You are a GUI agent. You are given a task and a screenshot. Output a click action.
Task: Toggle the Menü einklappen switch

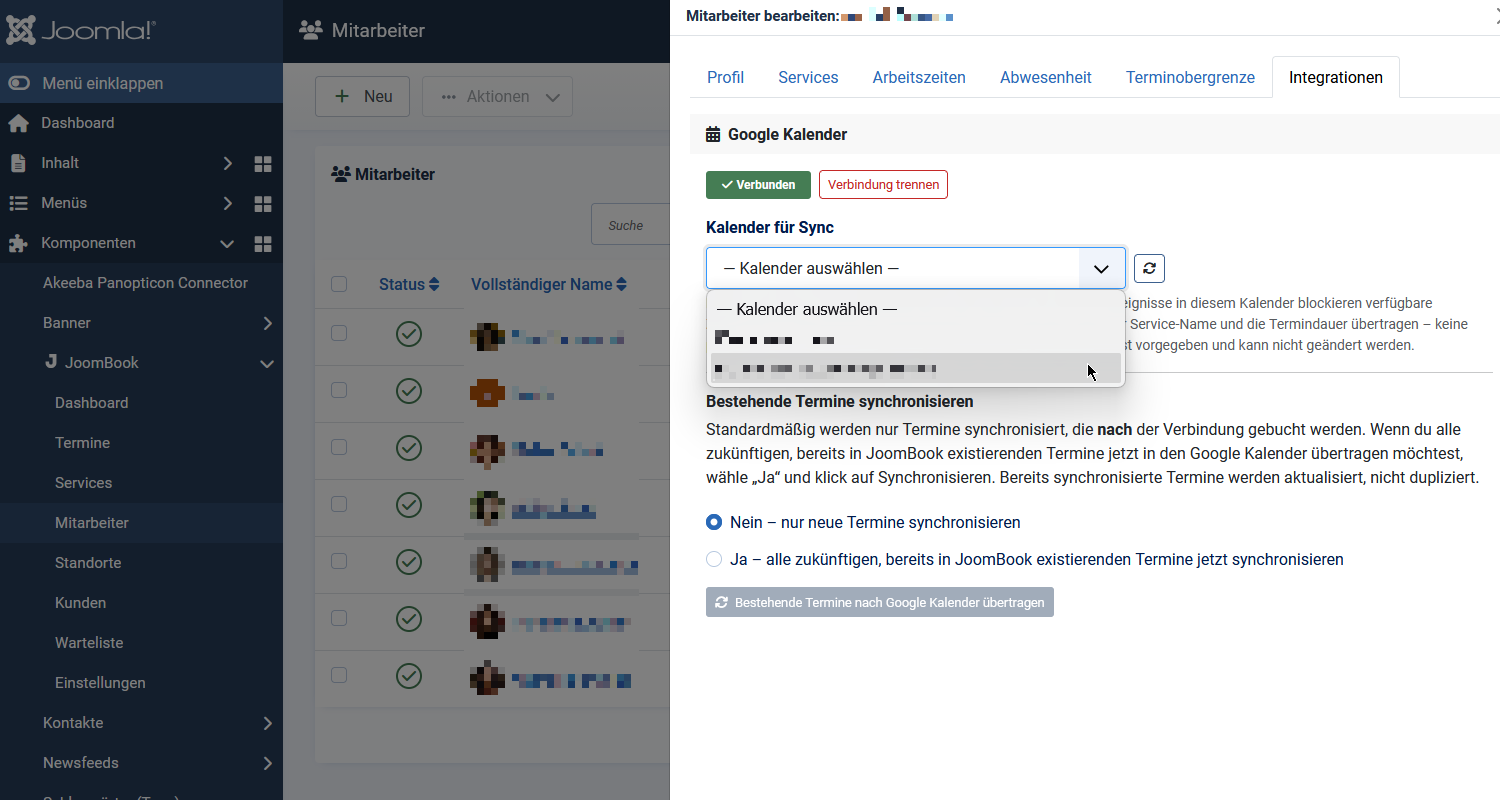coord(19,83)
